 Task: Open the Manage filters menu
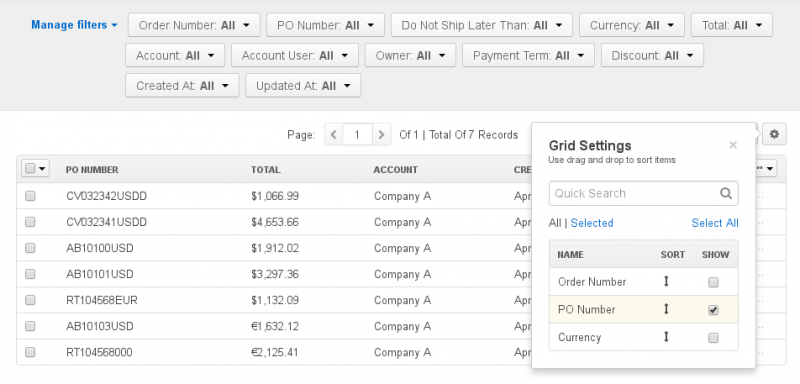pos(74,25)
